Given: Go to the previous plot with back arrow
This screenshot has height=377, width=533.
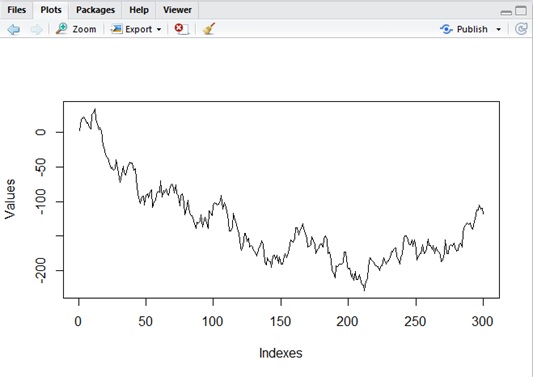Looking at the screenshot, I should pos(14,29).
